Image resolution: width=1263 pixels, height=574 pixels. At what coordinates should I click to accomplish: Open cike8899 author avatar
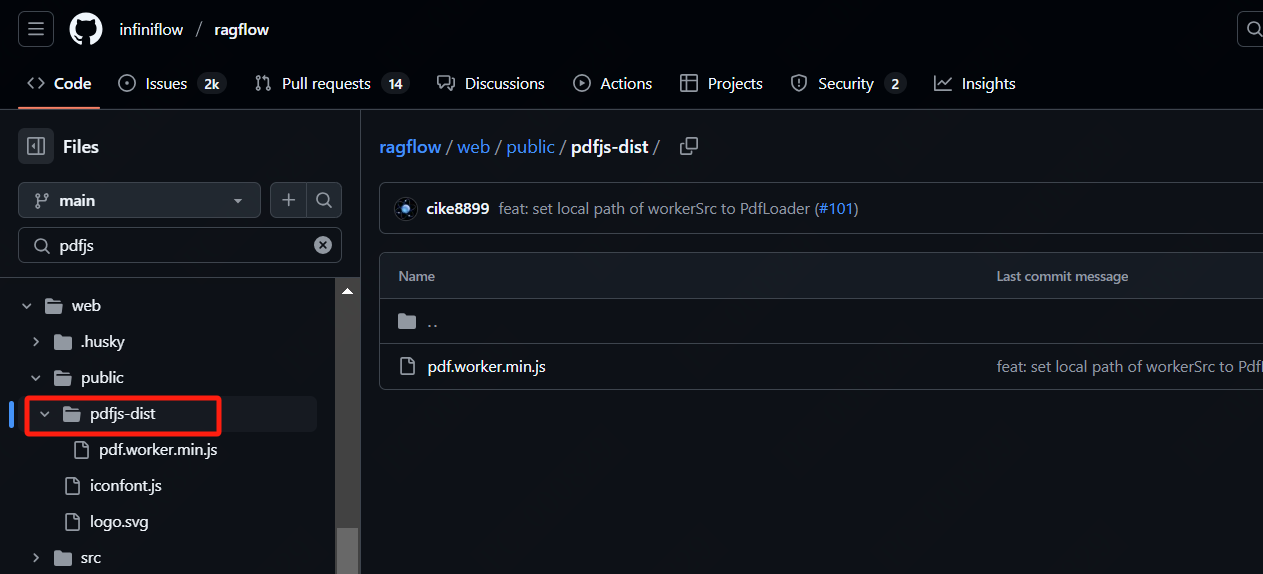pos(406,209)
